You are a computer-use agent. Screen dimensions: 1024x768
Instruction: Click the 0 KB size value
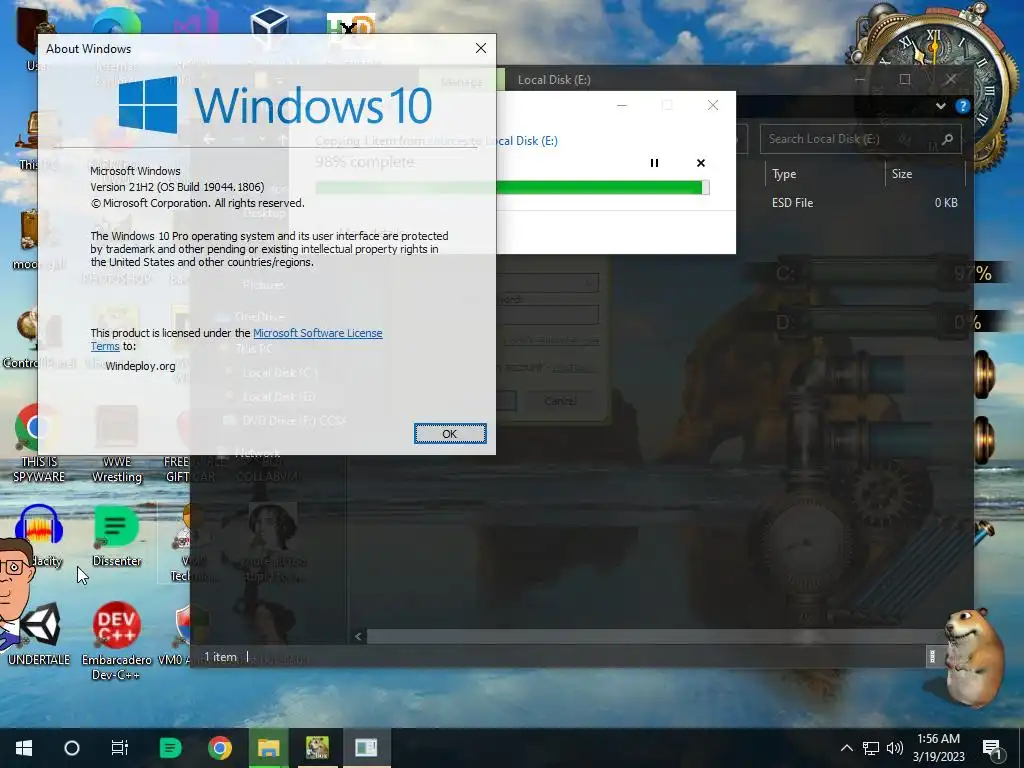tap(946, 202)
